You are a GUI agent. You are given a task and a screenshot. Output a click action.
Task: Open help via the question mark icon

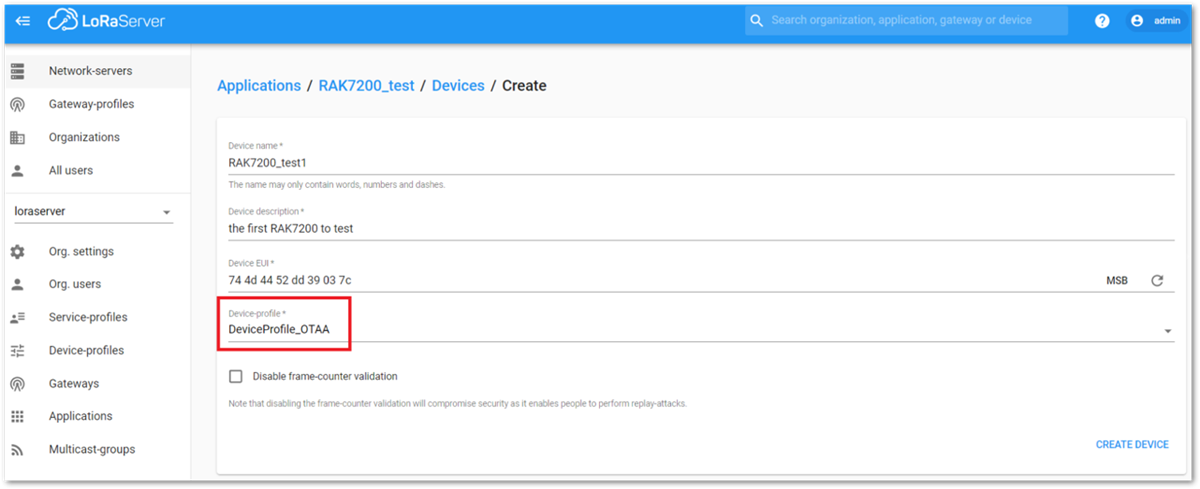pyautogui.click(x=1102, y=21)
